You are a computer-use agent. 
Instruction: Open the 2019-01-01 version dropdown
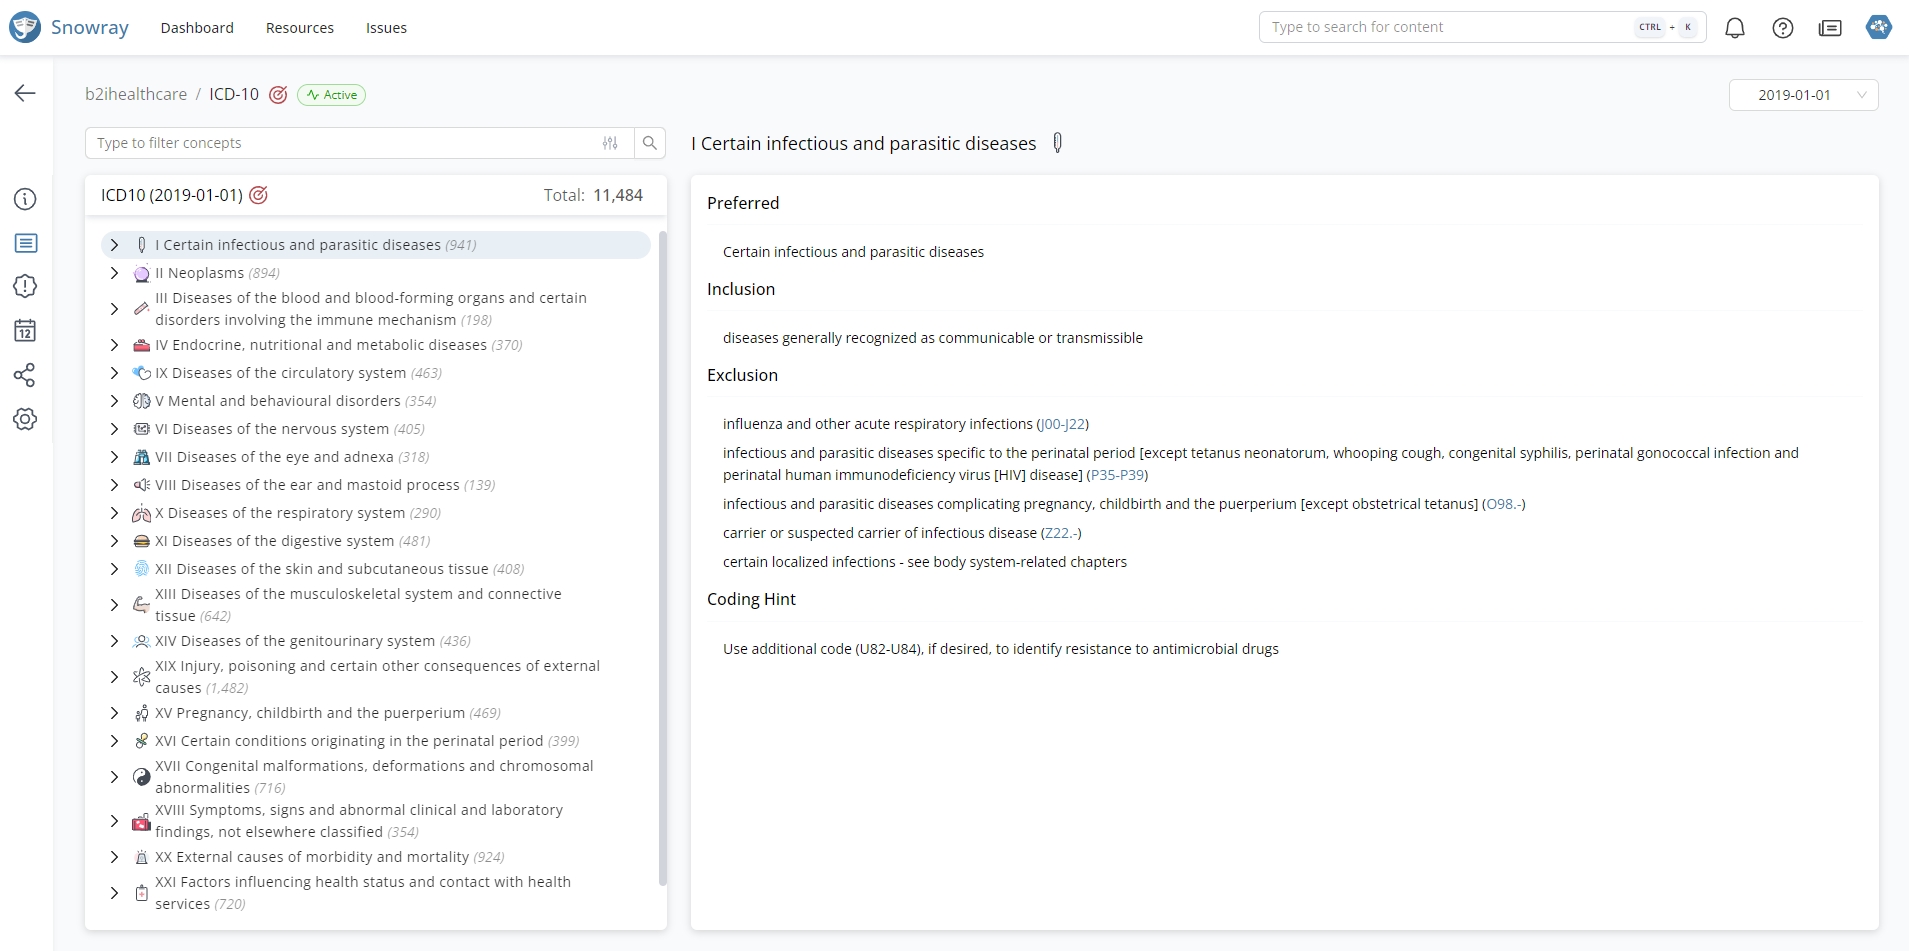[1803, 95]
